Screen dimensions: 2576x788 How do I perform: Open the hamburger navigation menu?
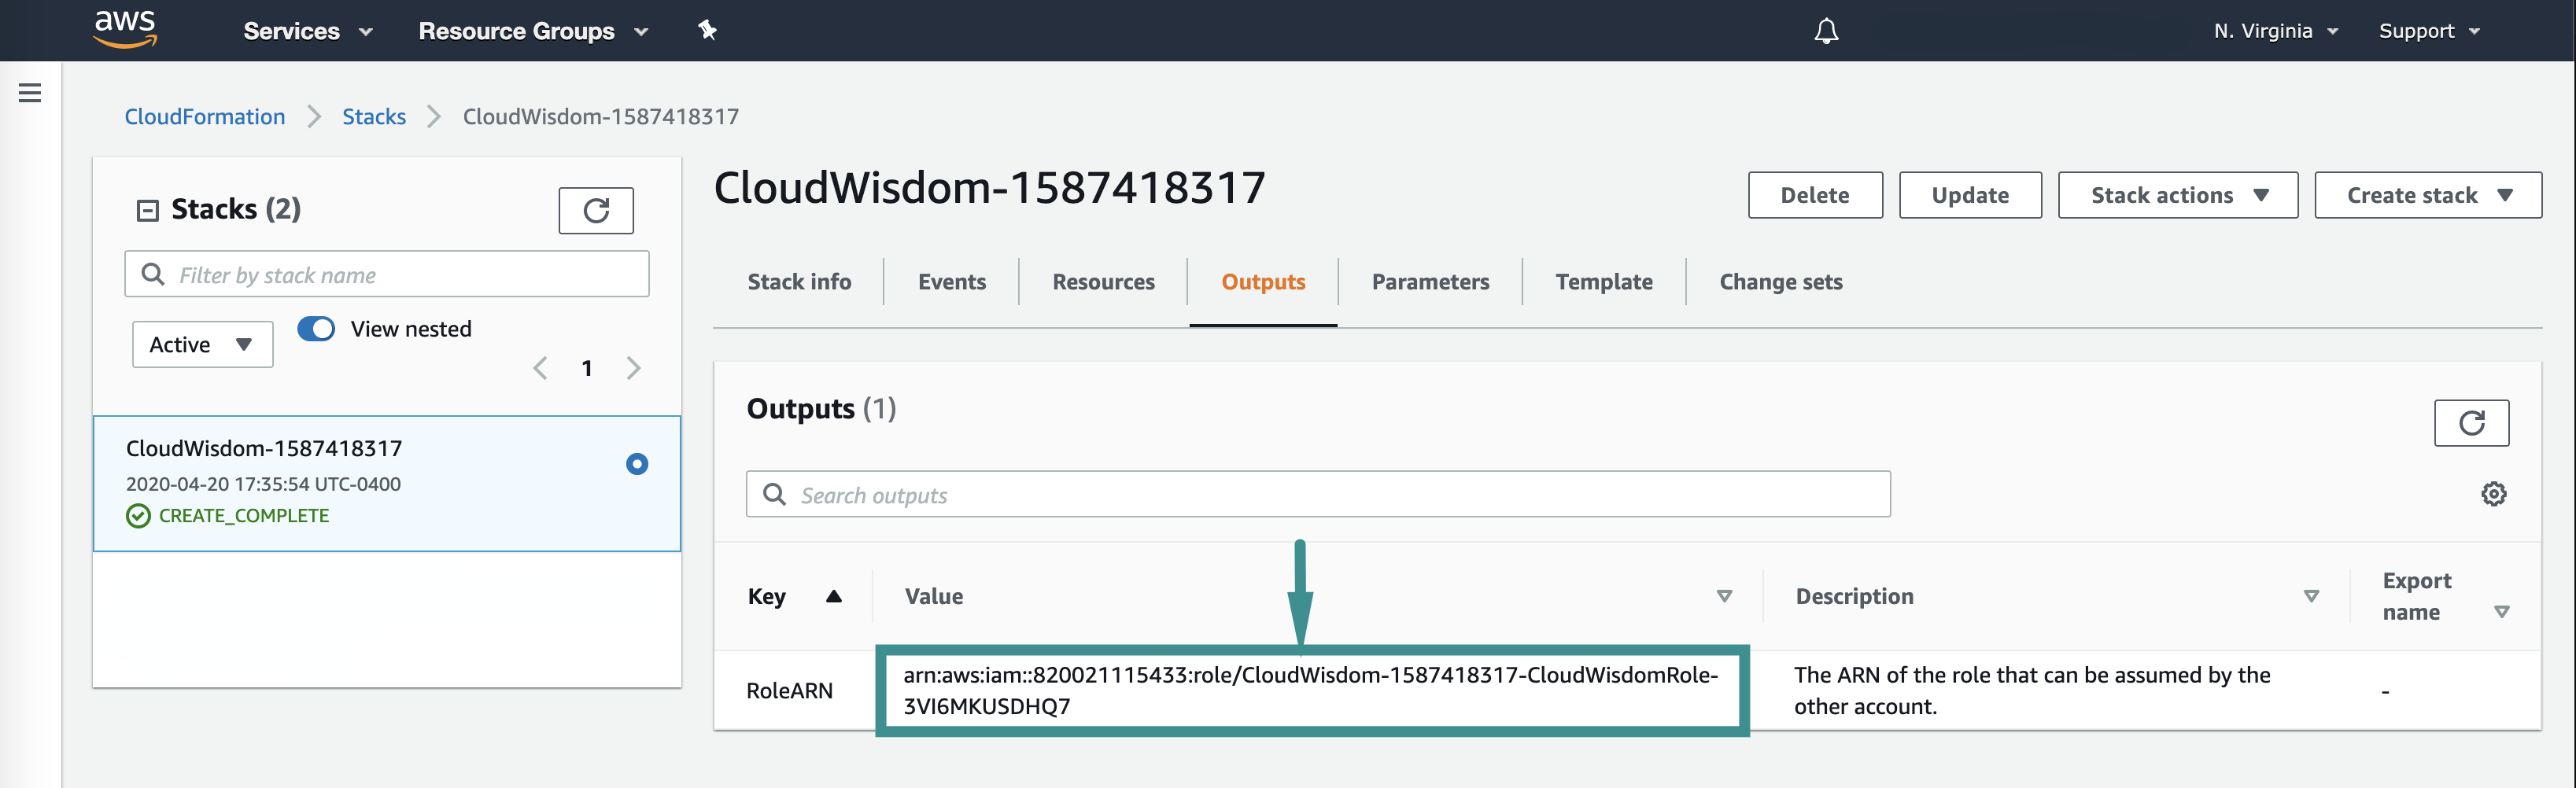pyautogui.click(x=30, y=93)
